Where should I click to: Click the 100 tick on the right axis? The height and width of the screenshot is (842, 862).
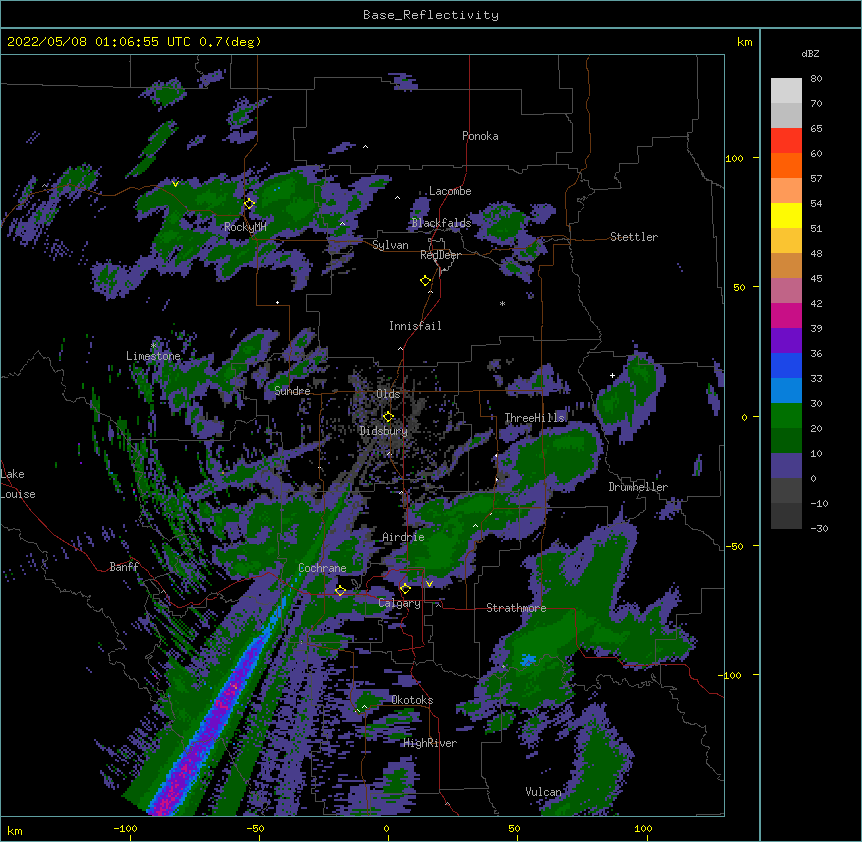734,158
